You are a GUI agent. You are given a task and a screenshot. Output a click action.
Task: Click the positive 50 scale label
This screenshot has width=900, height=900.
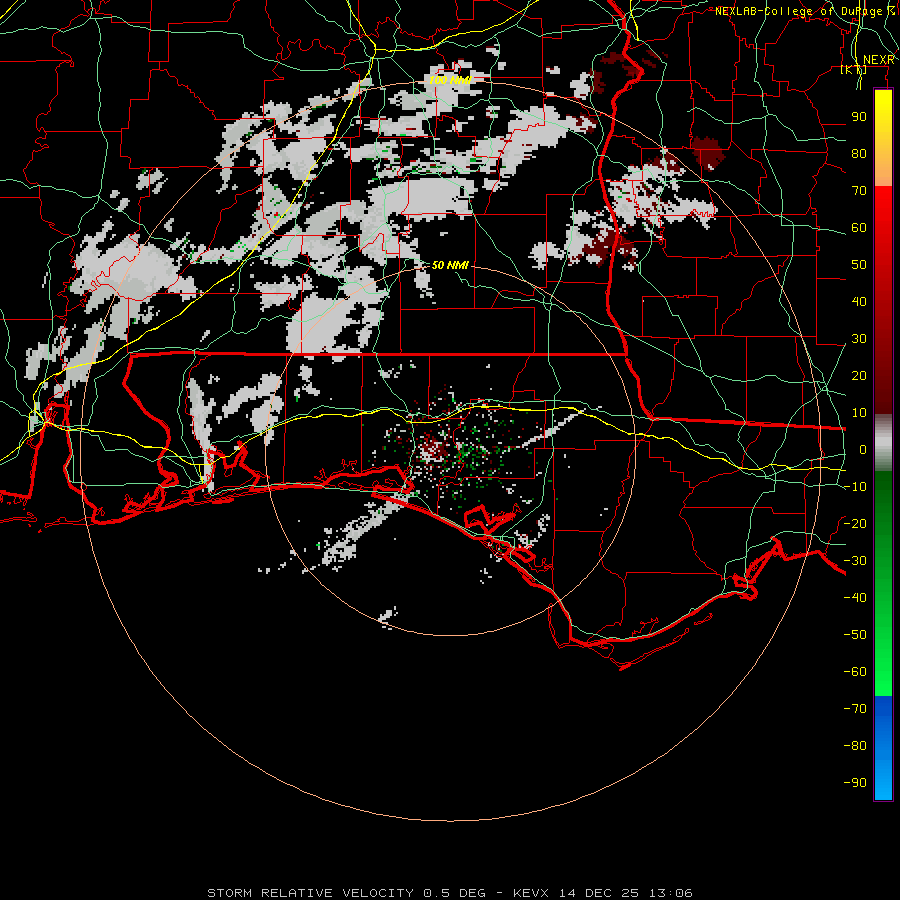(x=859, y=265)
